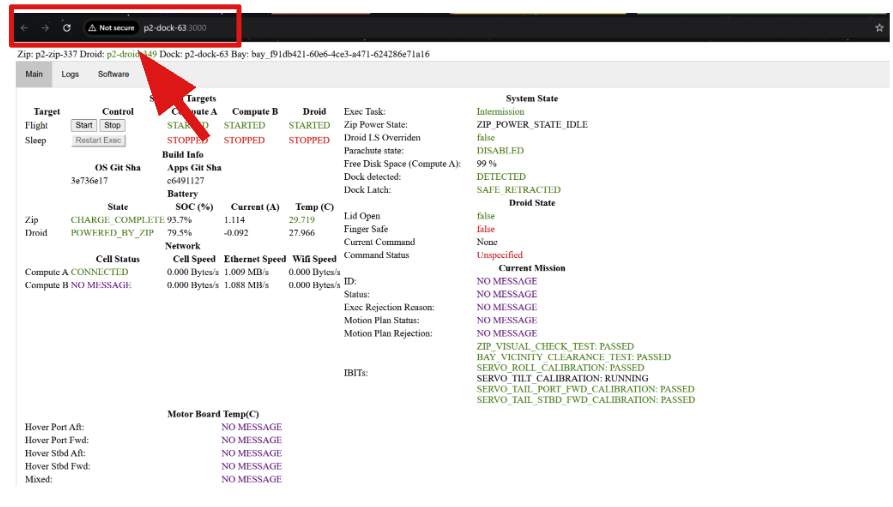Click Motion Plan Status NO MESSAGE value
Viewport: 893px width, 507px height.
(x=506, y=321)
